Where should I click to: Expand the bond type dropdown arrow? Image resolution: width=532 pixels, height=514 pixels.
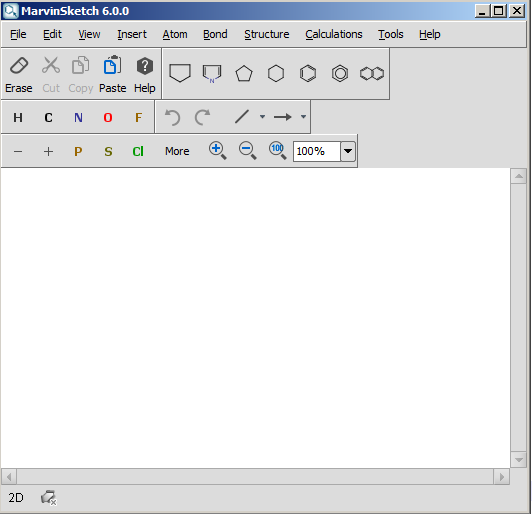(x=262, y=117)
